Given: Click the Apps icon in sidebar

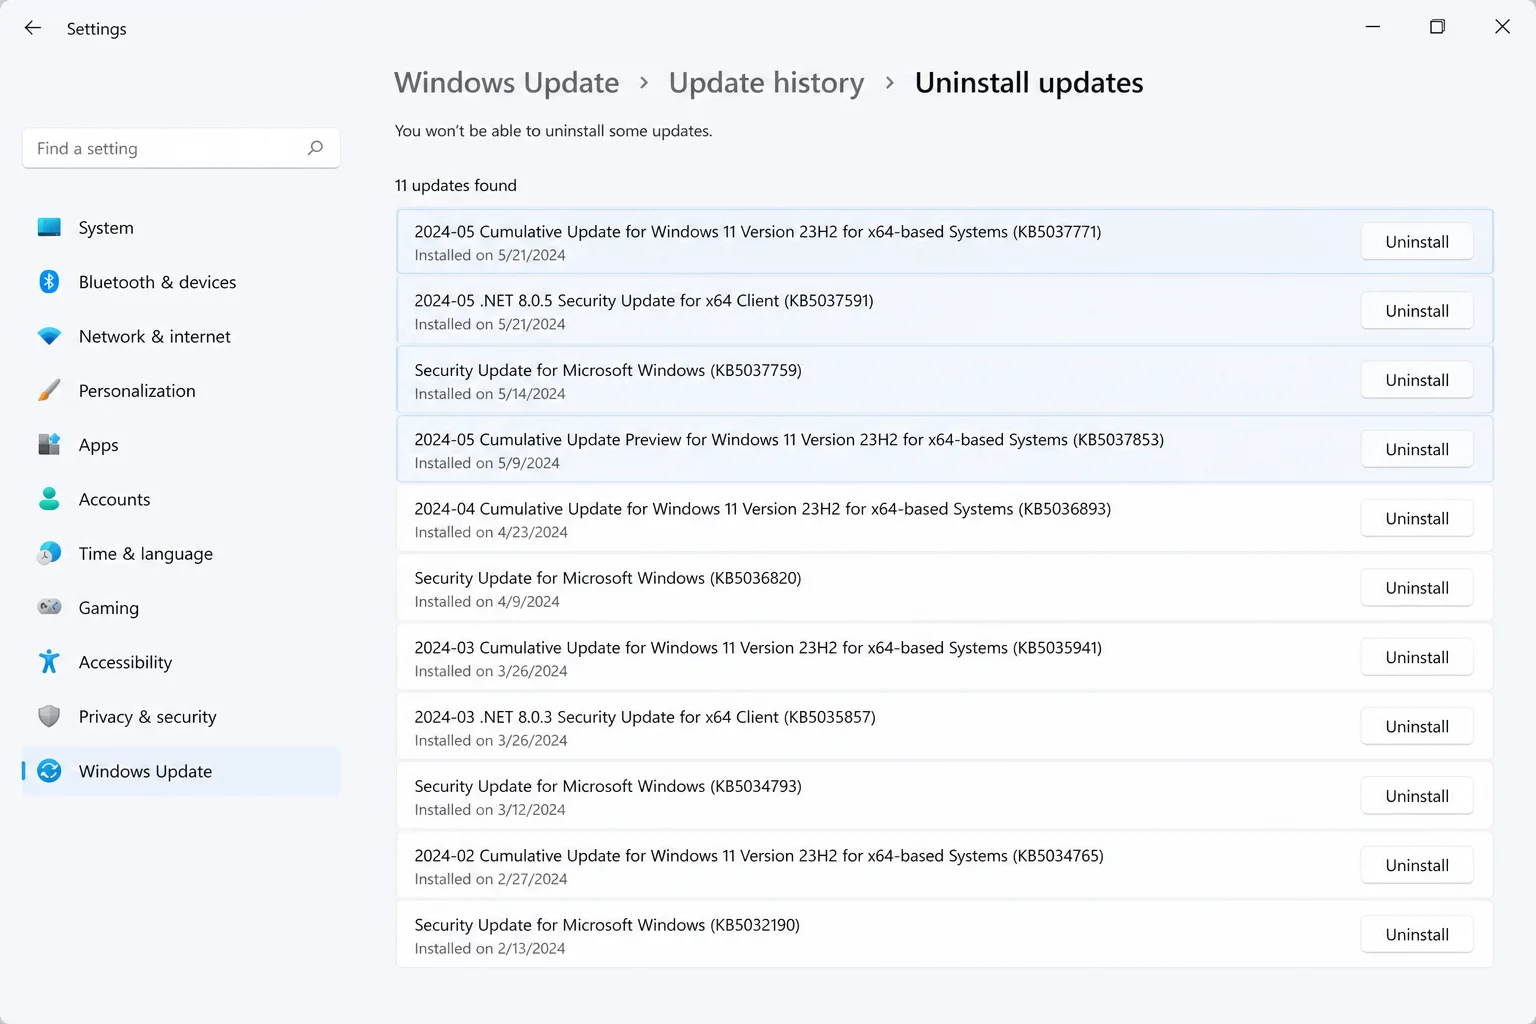Looking at the screenshot, I should click(49, 444).
